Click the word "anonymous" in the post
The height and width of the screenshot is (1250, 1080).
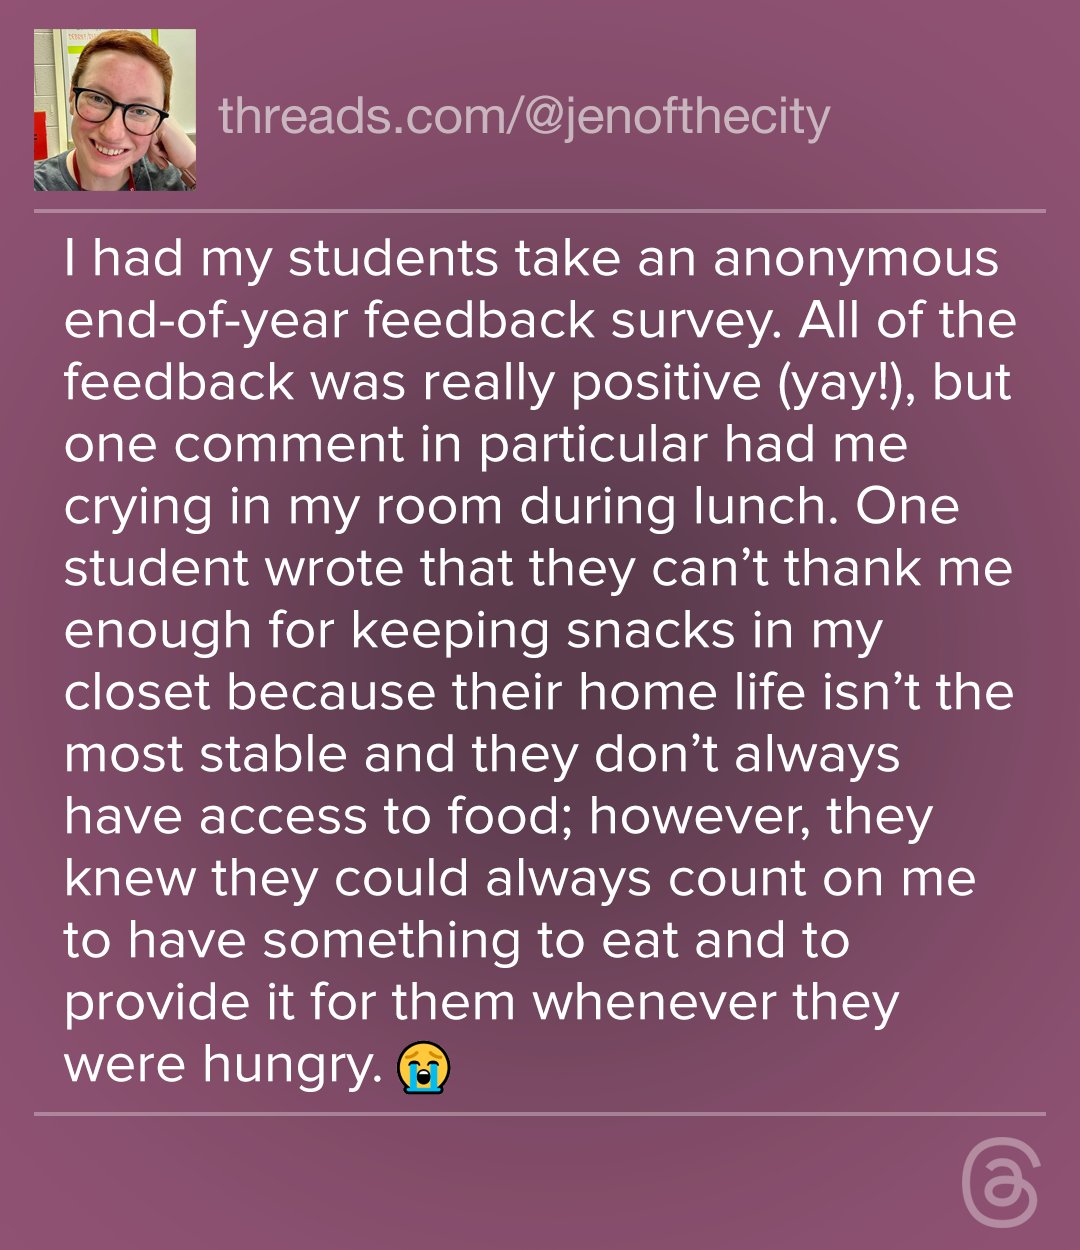[856, 259]
